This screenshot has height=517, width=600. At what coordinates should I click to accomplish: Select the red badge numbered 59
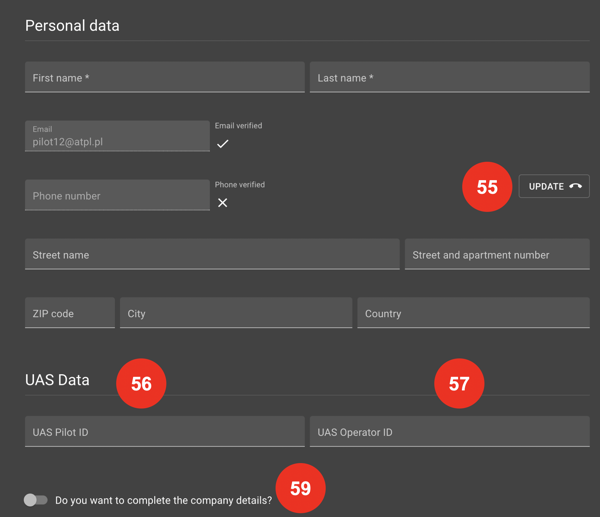point(300,489)
